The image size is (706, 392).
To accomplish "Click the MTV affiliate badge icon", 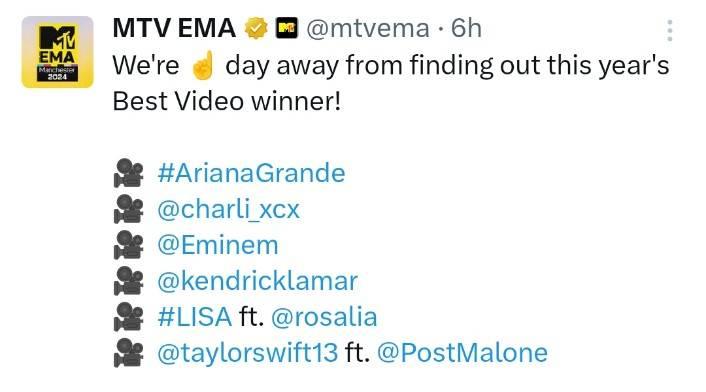I will [286, 28].
